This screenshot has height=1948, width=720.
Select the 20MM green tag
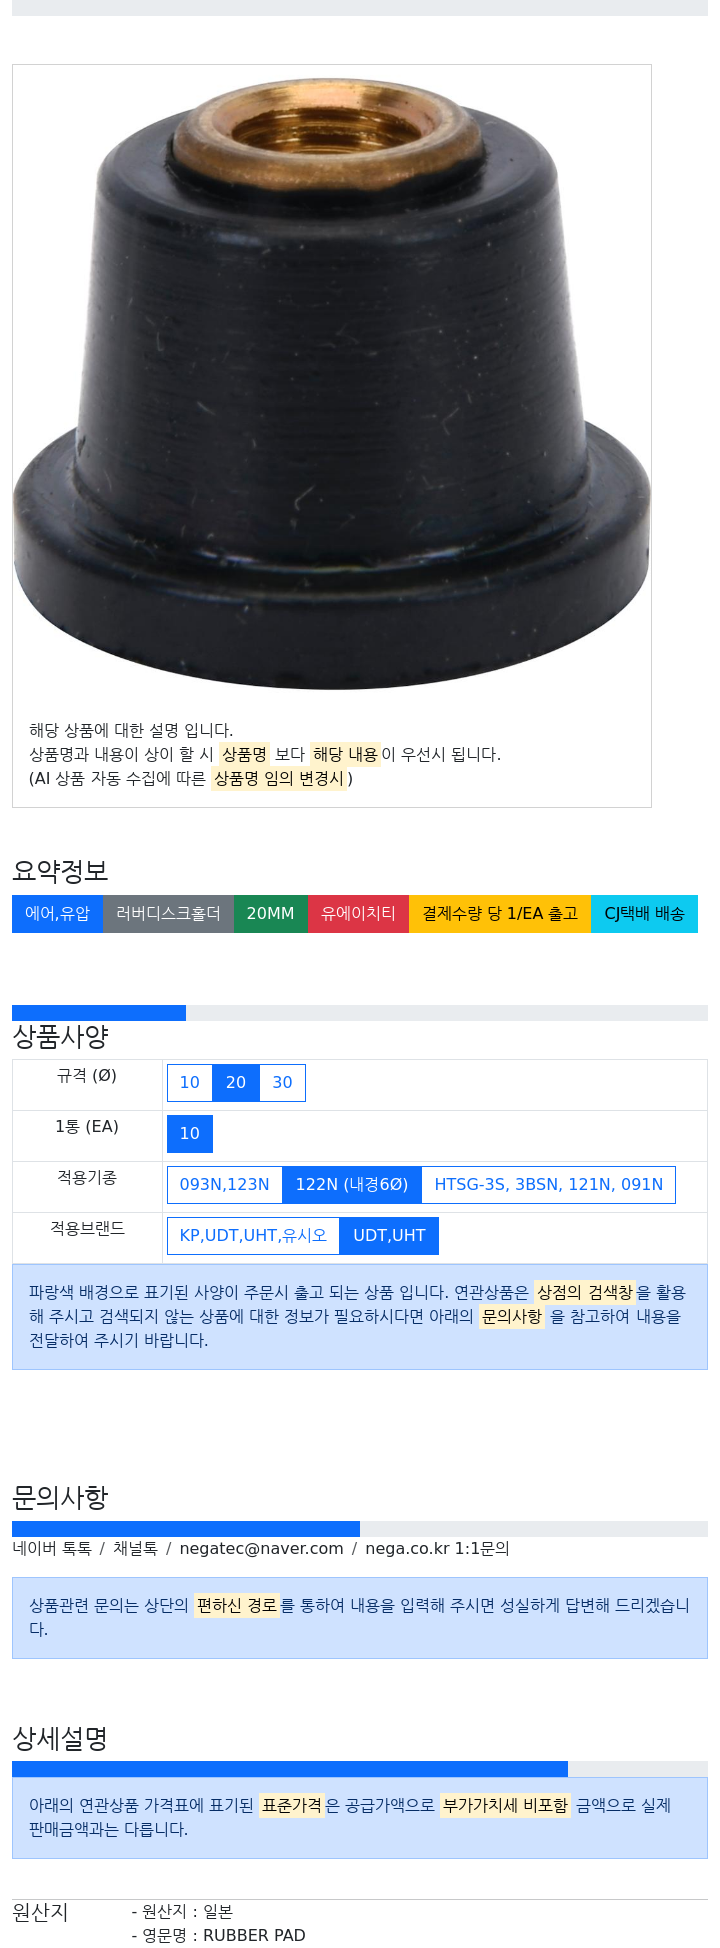click(x=270, y=914)
